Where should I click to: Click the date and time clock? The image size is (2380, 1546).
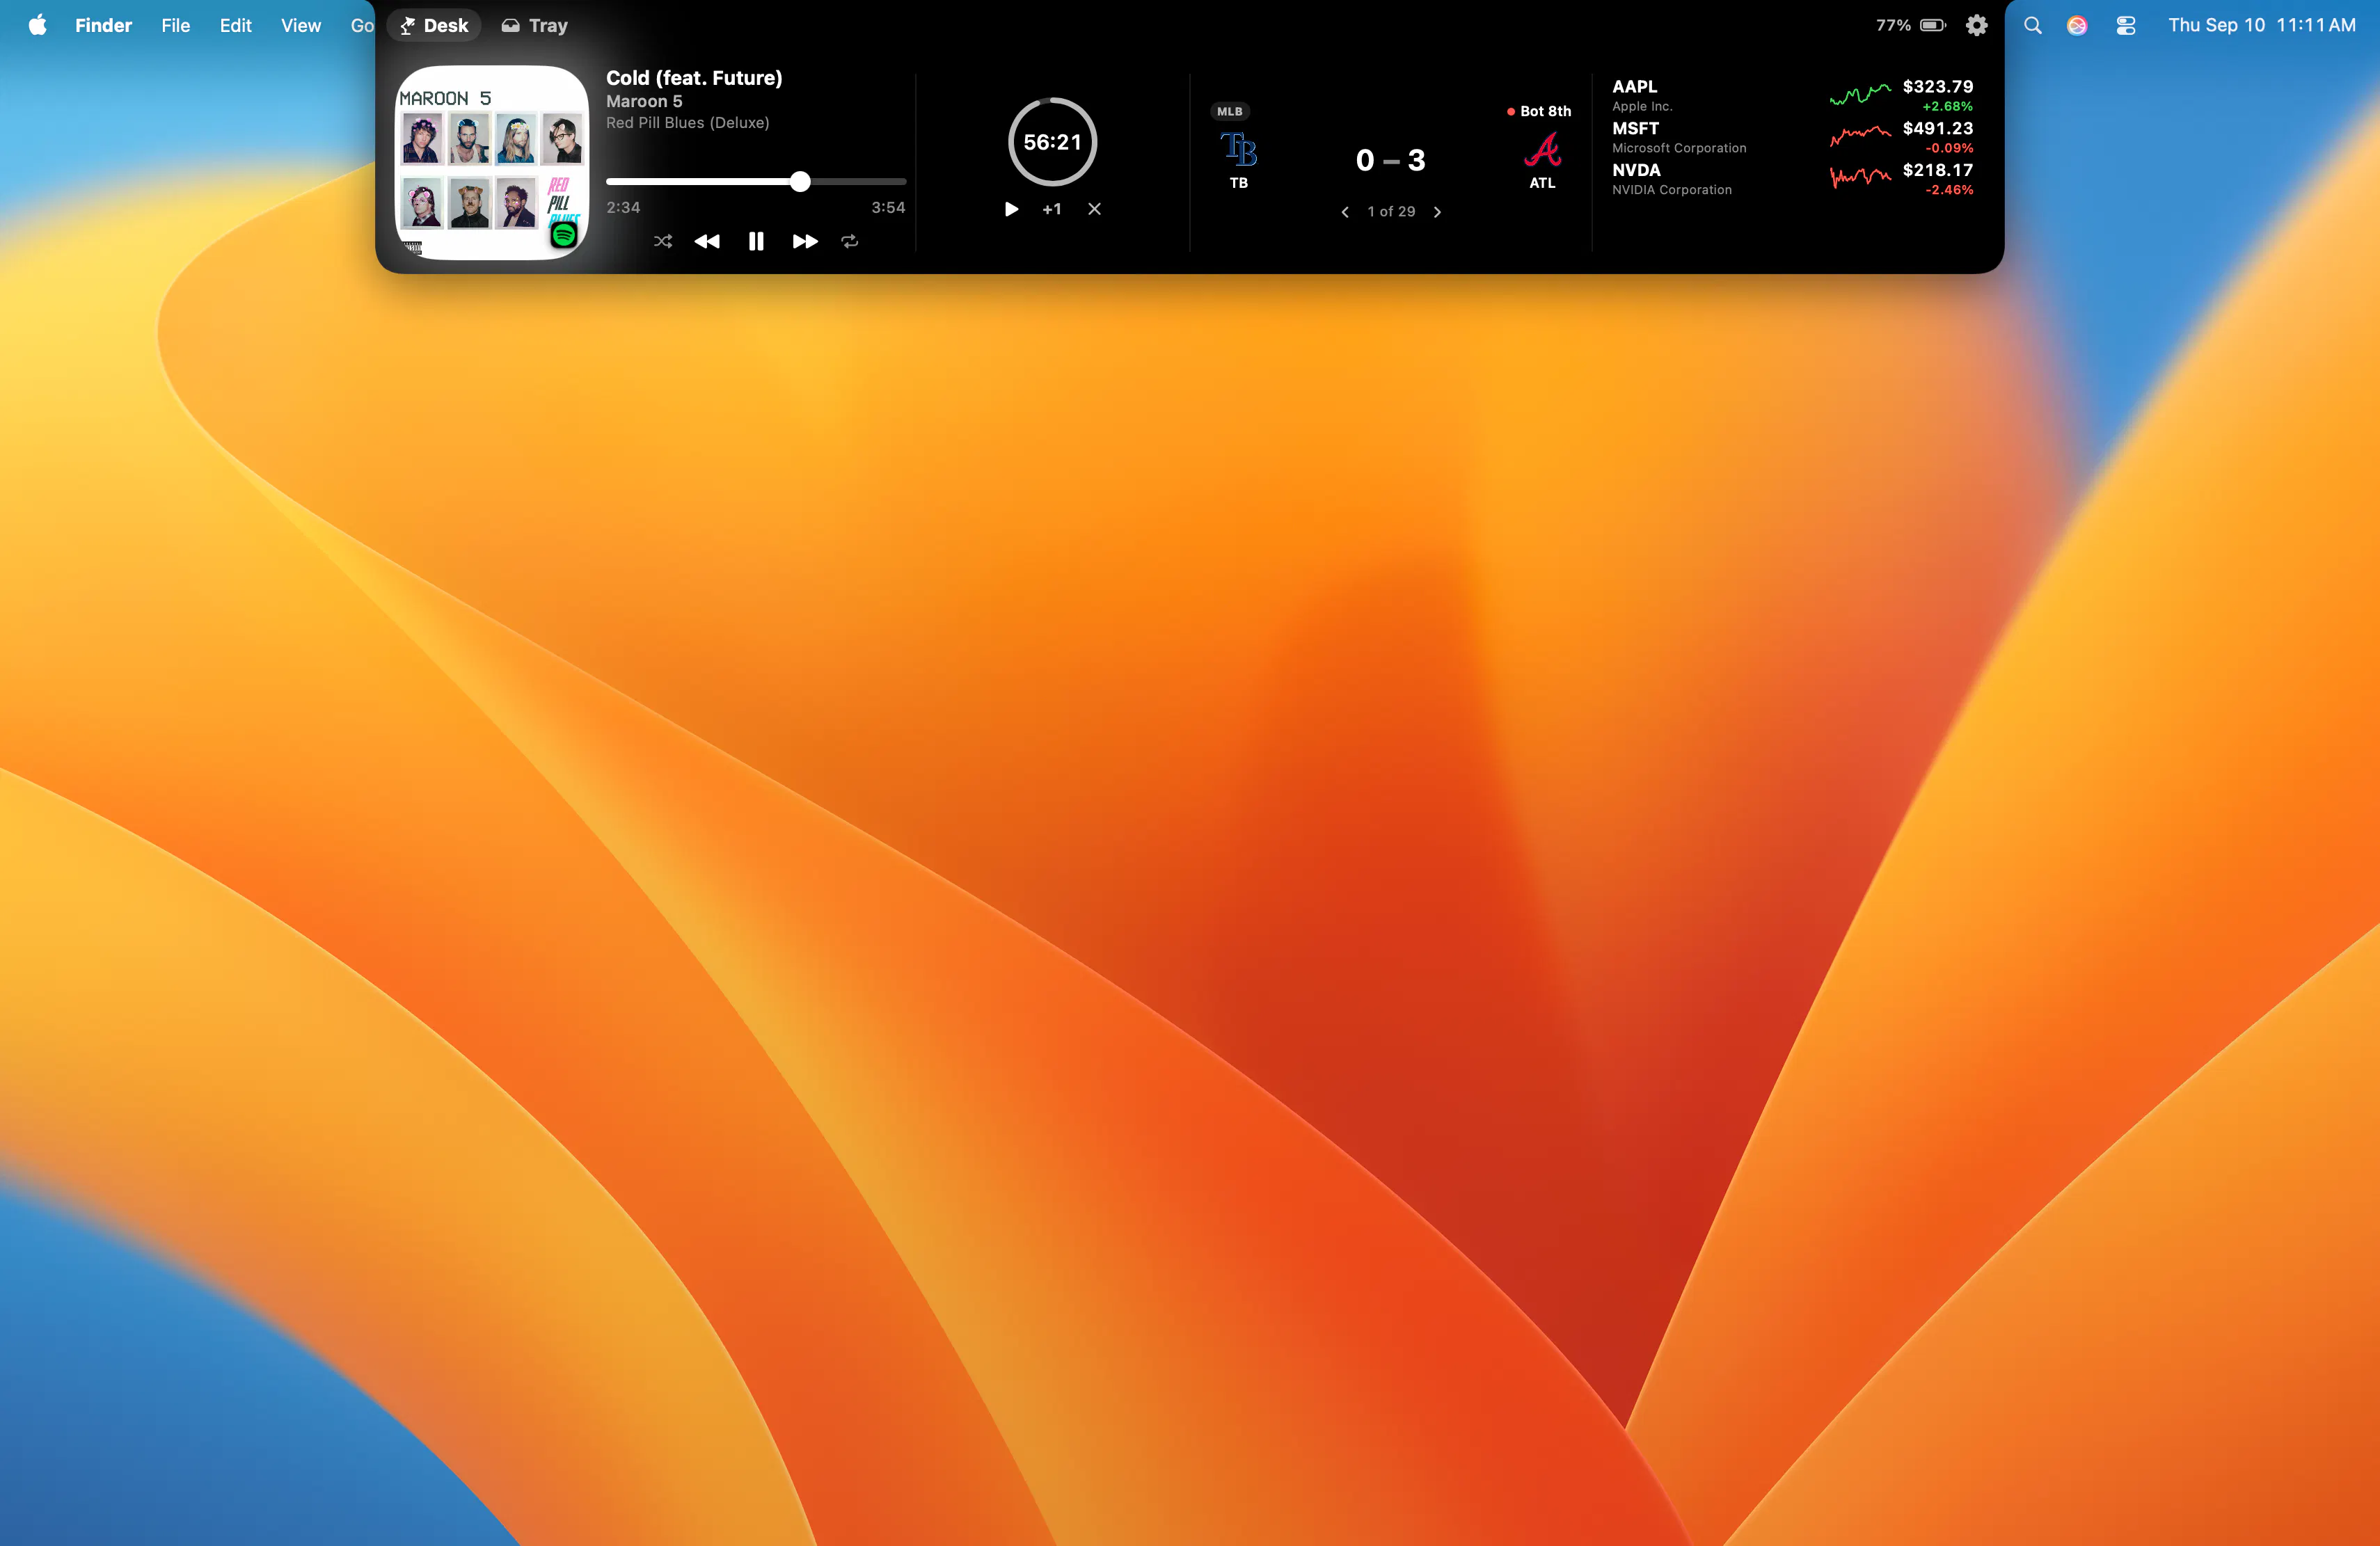point(2262,25)
